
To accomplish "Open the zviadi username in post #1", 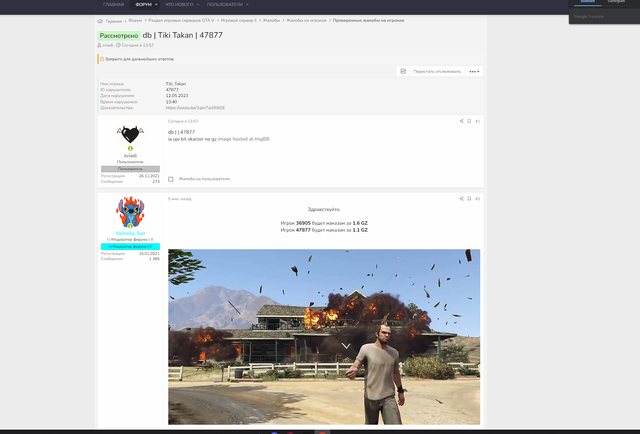I will (130, 156).
